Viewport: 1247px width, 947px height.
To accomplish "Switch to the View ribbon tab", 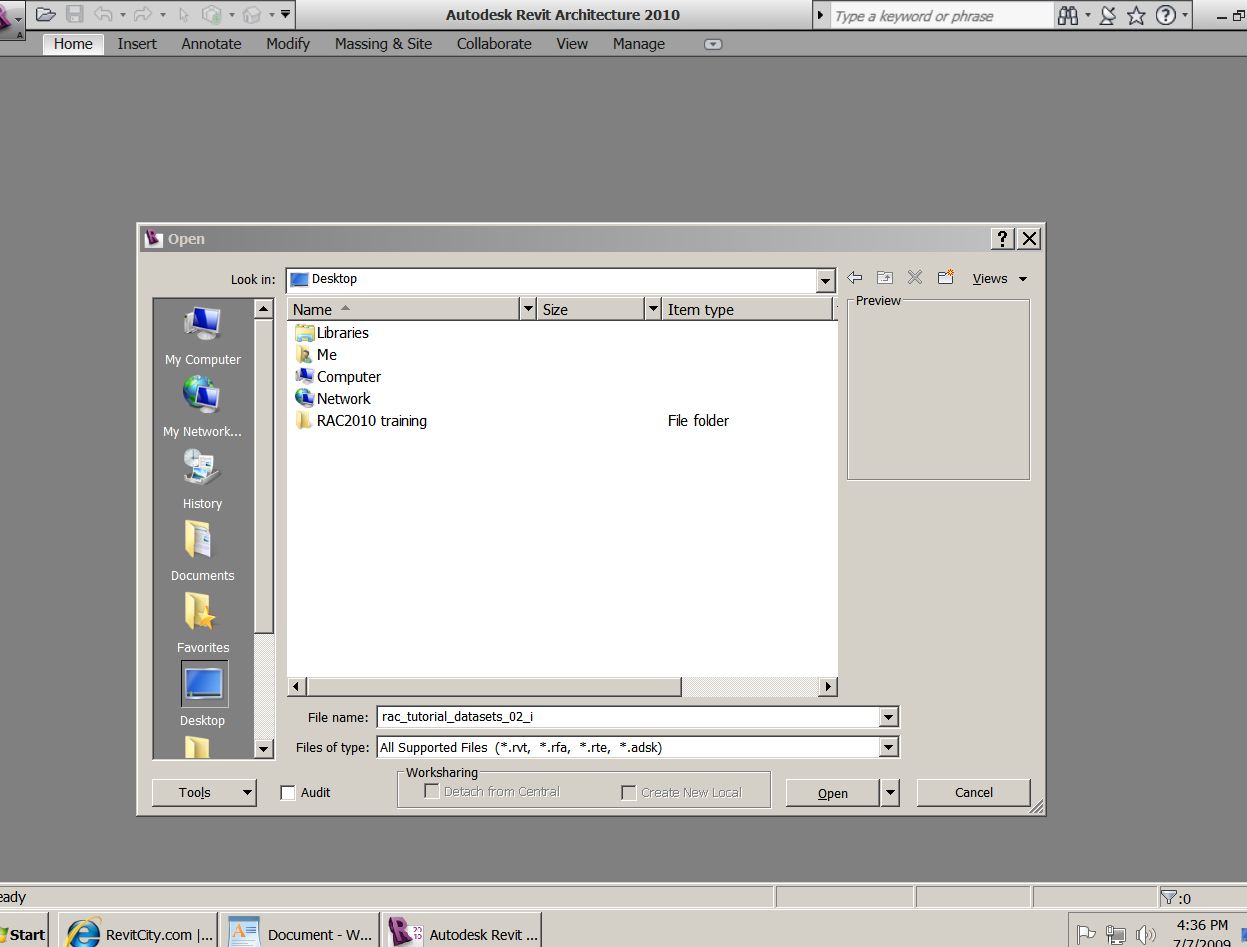I will point(572,44).
